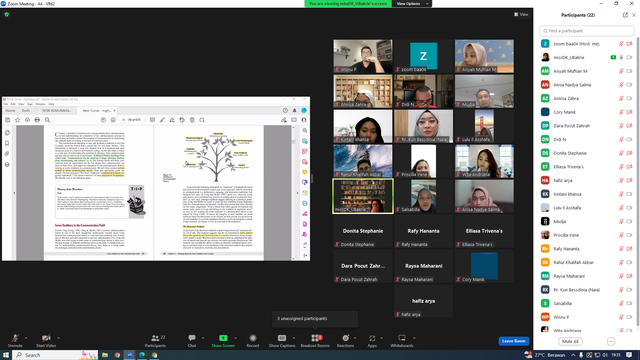Select the West Turner document tab
Screen dimensions: 640x360
97,111
